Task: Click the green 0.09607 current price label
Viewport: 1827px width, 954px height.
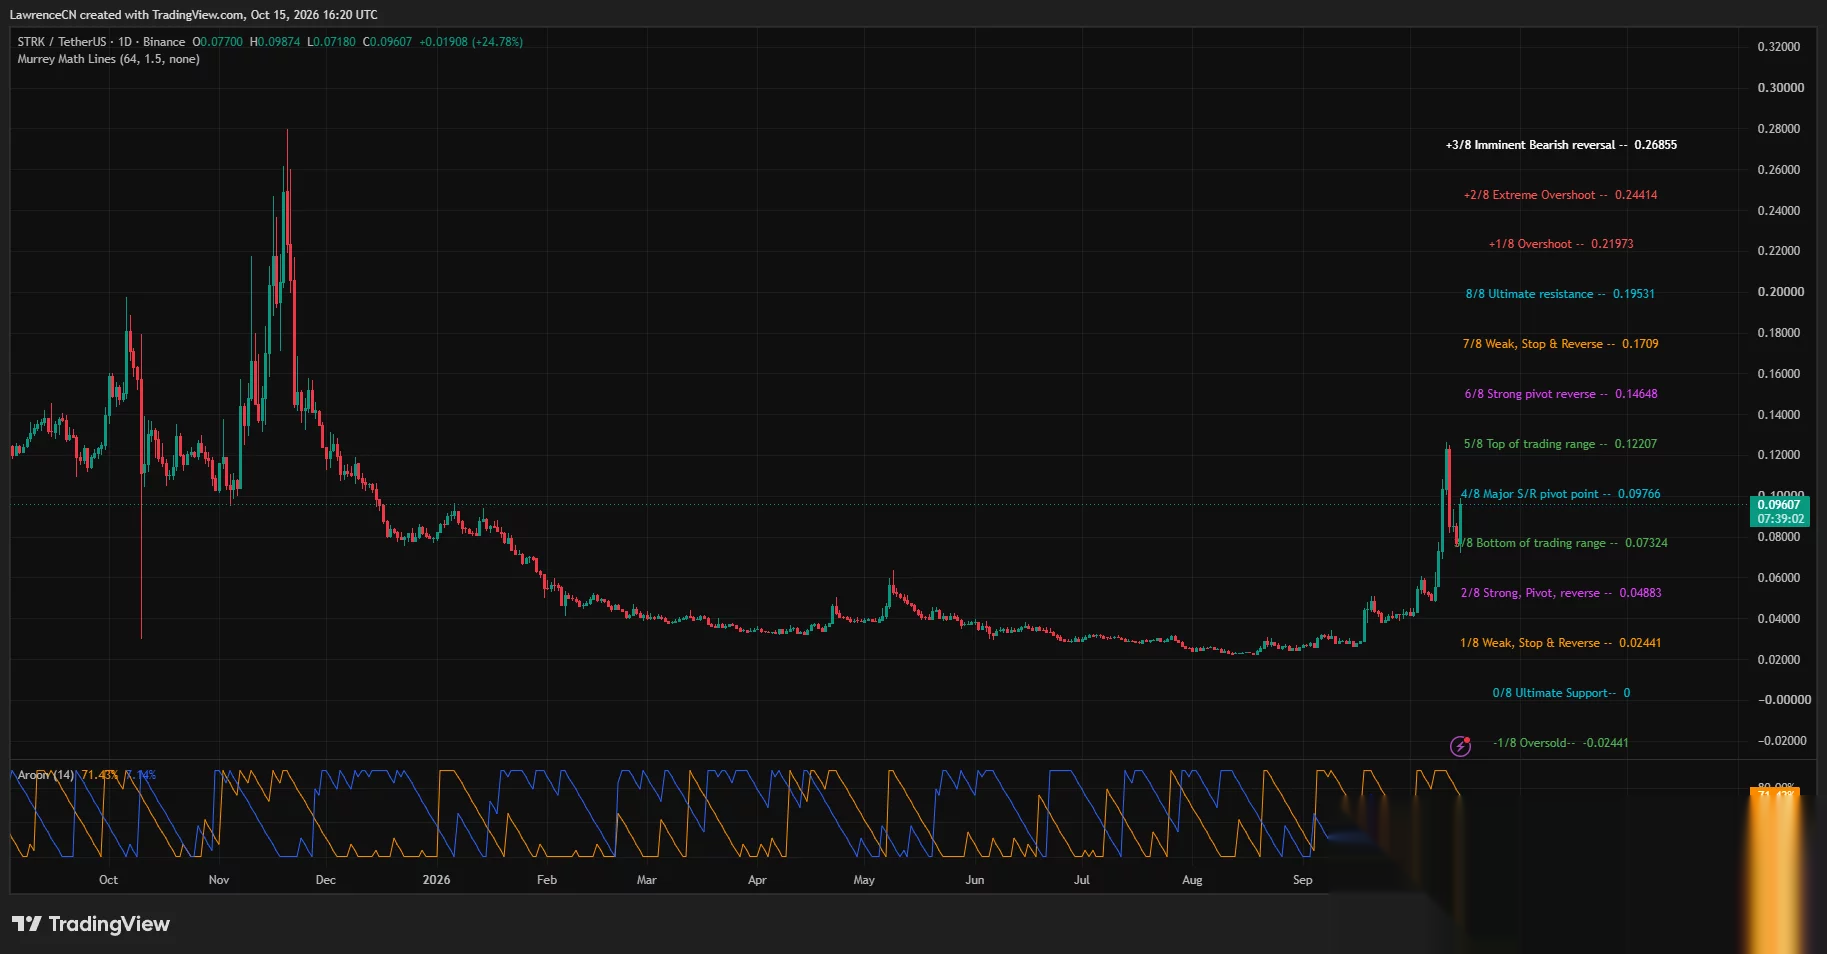Action: coord(1780,511)
